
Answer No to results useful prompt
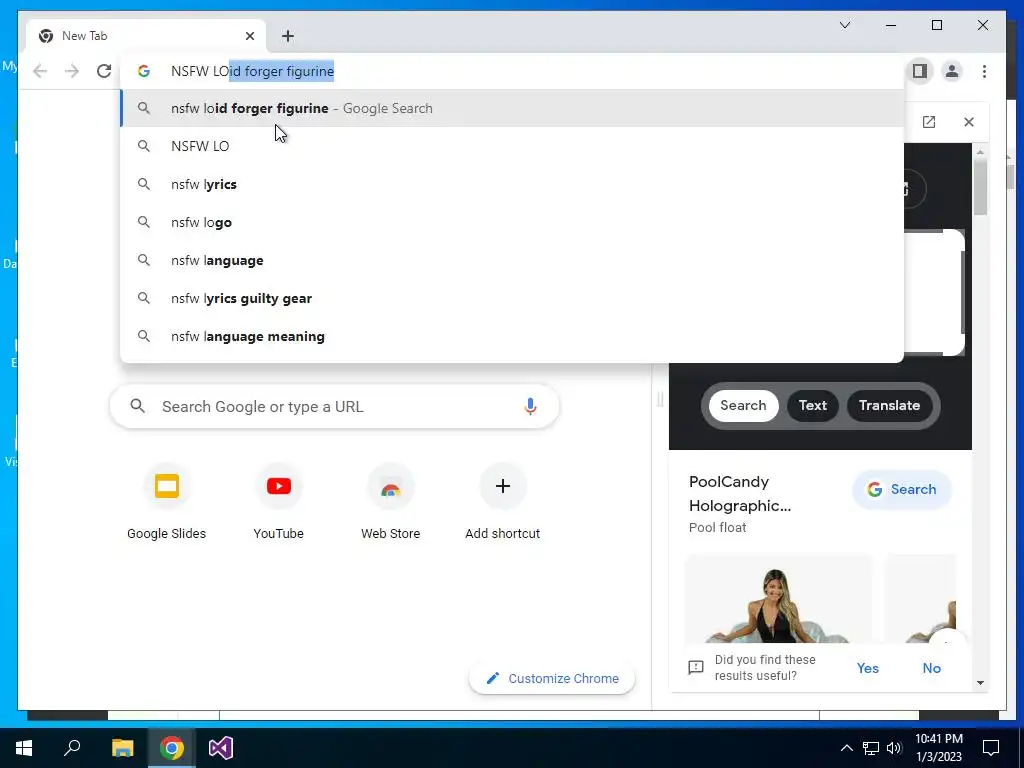coord(931,668)
